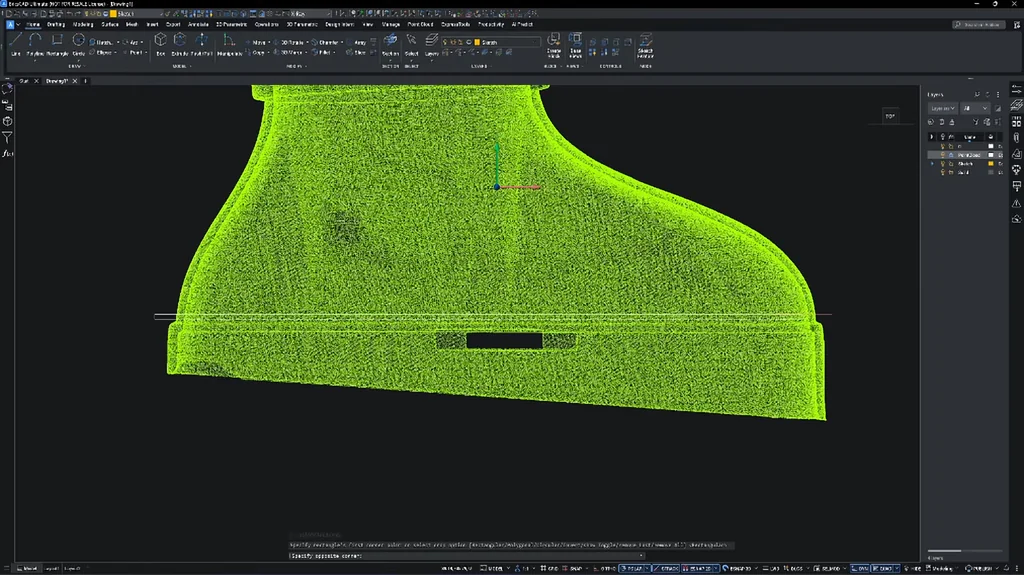The height and width of the screenshot is (575, 1024).
Task: Open the All filter dropdown in Layers panel
Action: [975, 108]
